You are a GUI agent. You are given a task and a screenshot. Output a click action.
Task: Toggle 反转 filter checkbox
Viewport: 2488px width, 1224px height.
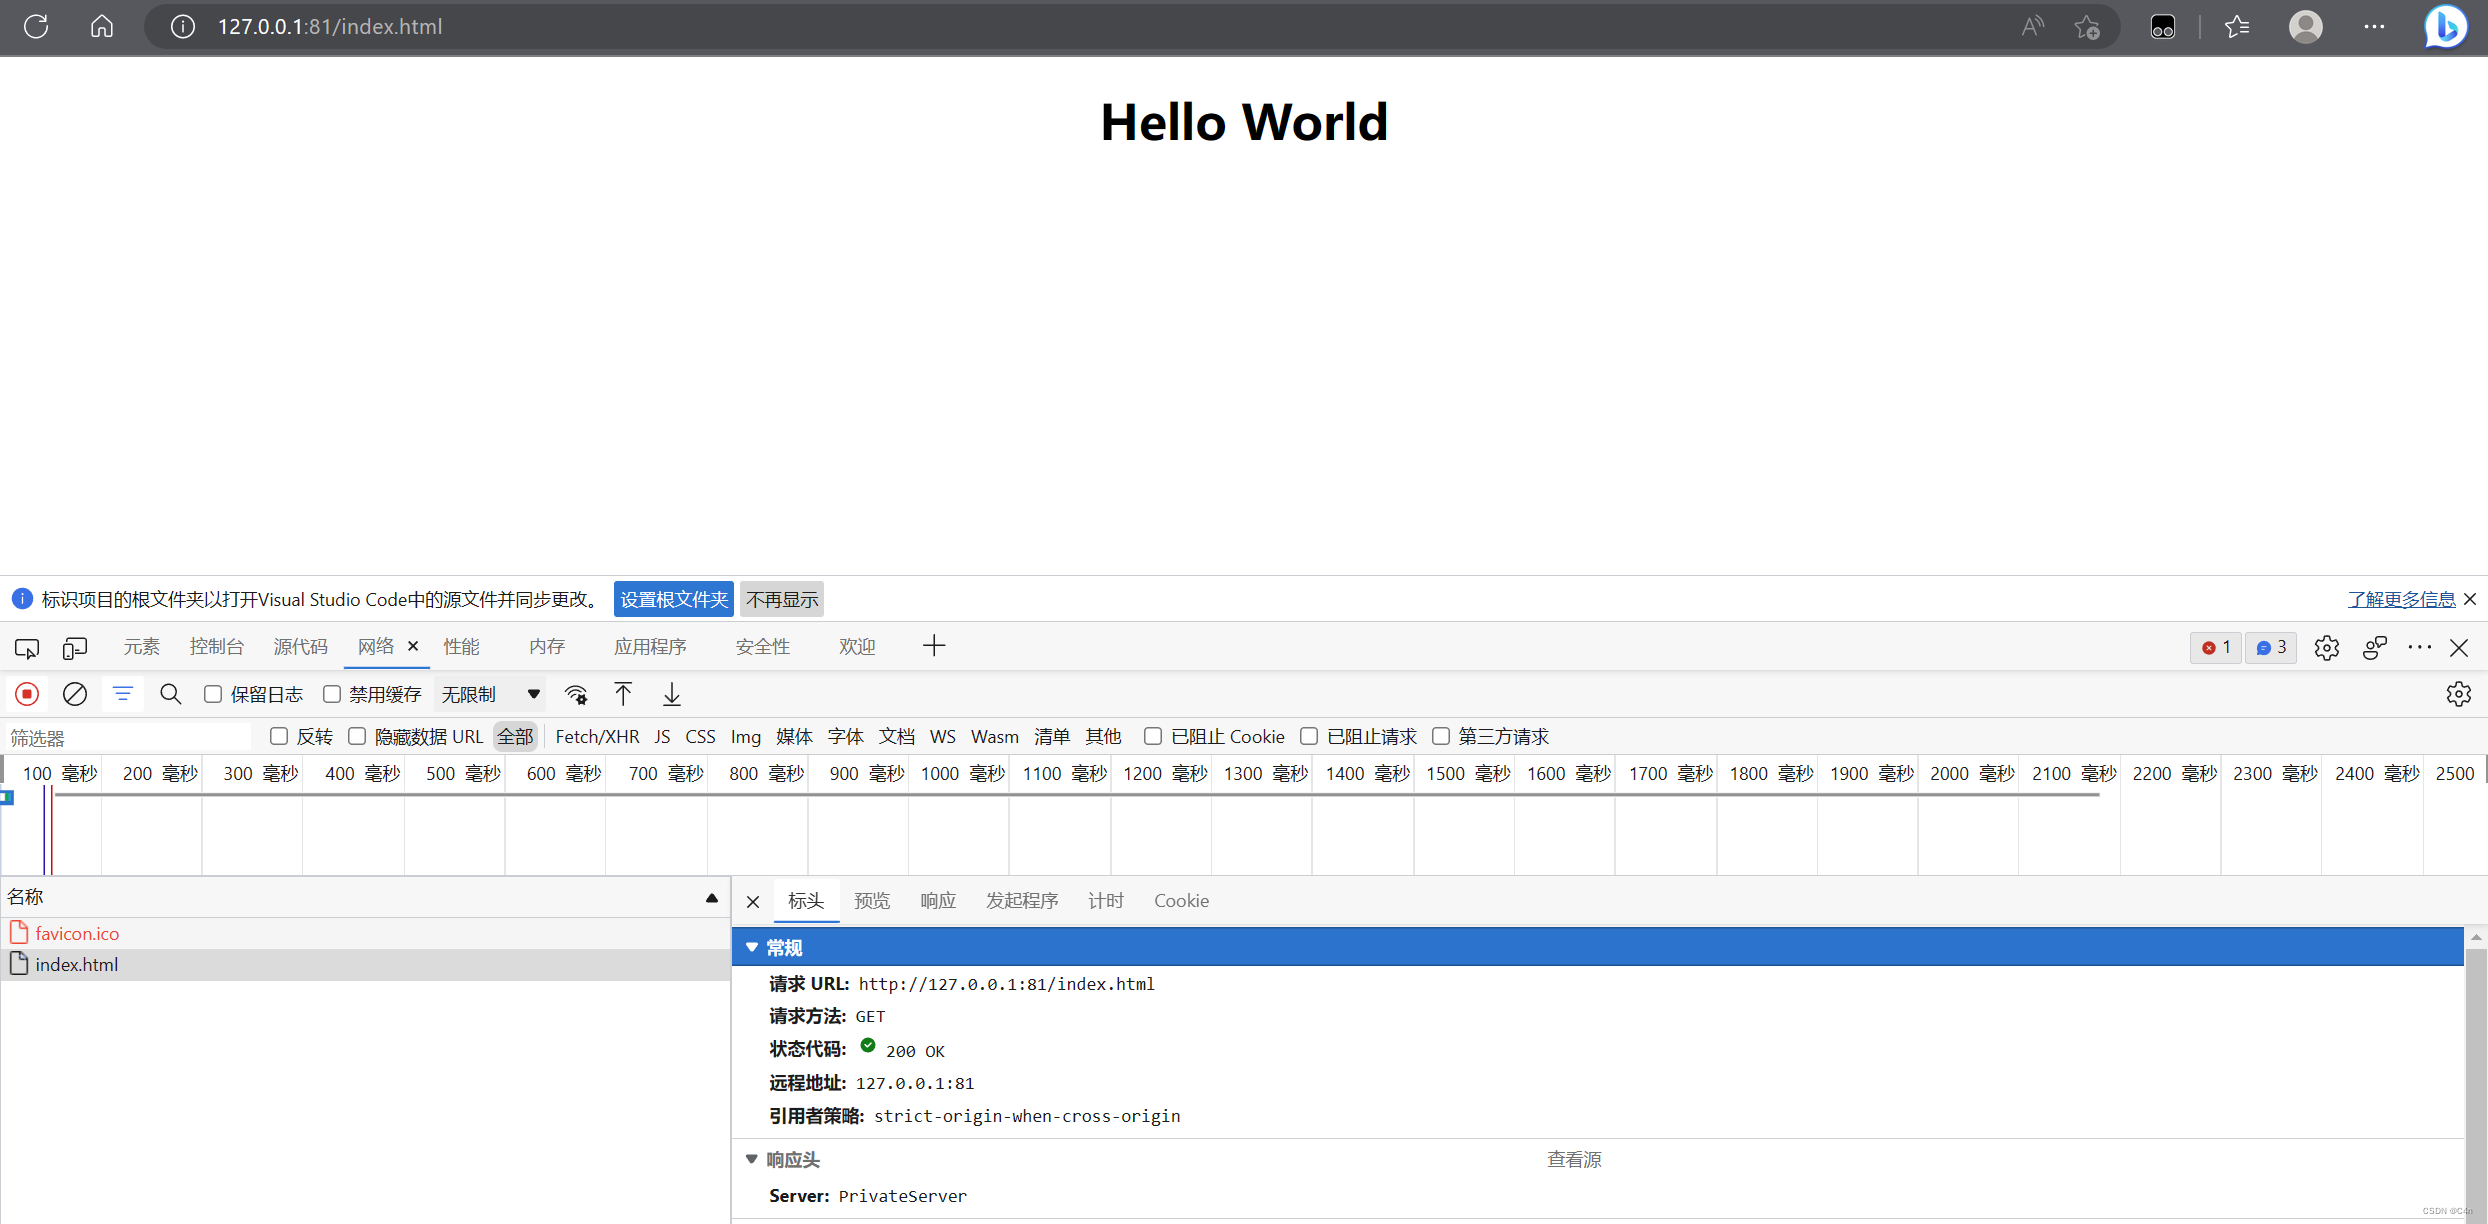point(279,736)
